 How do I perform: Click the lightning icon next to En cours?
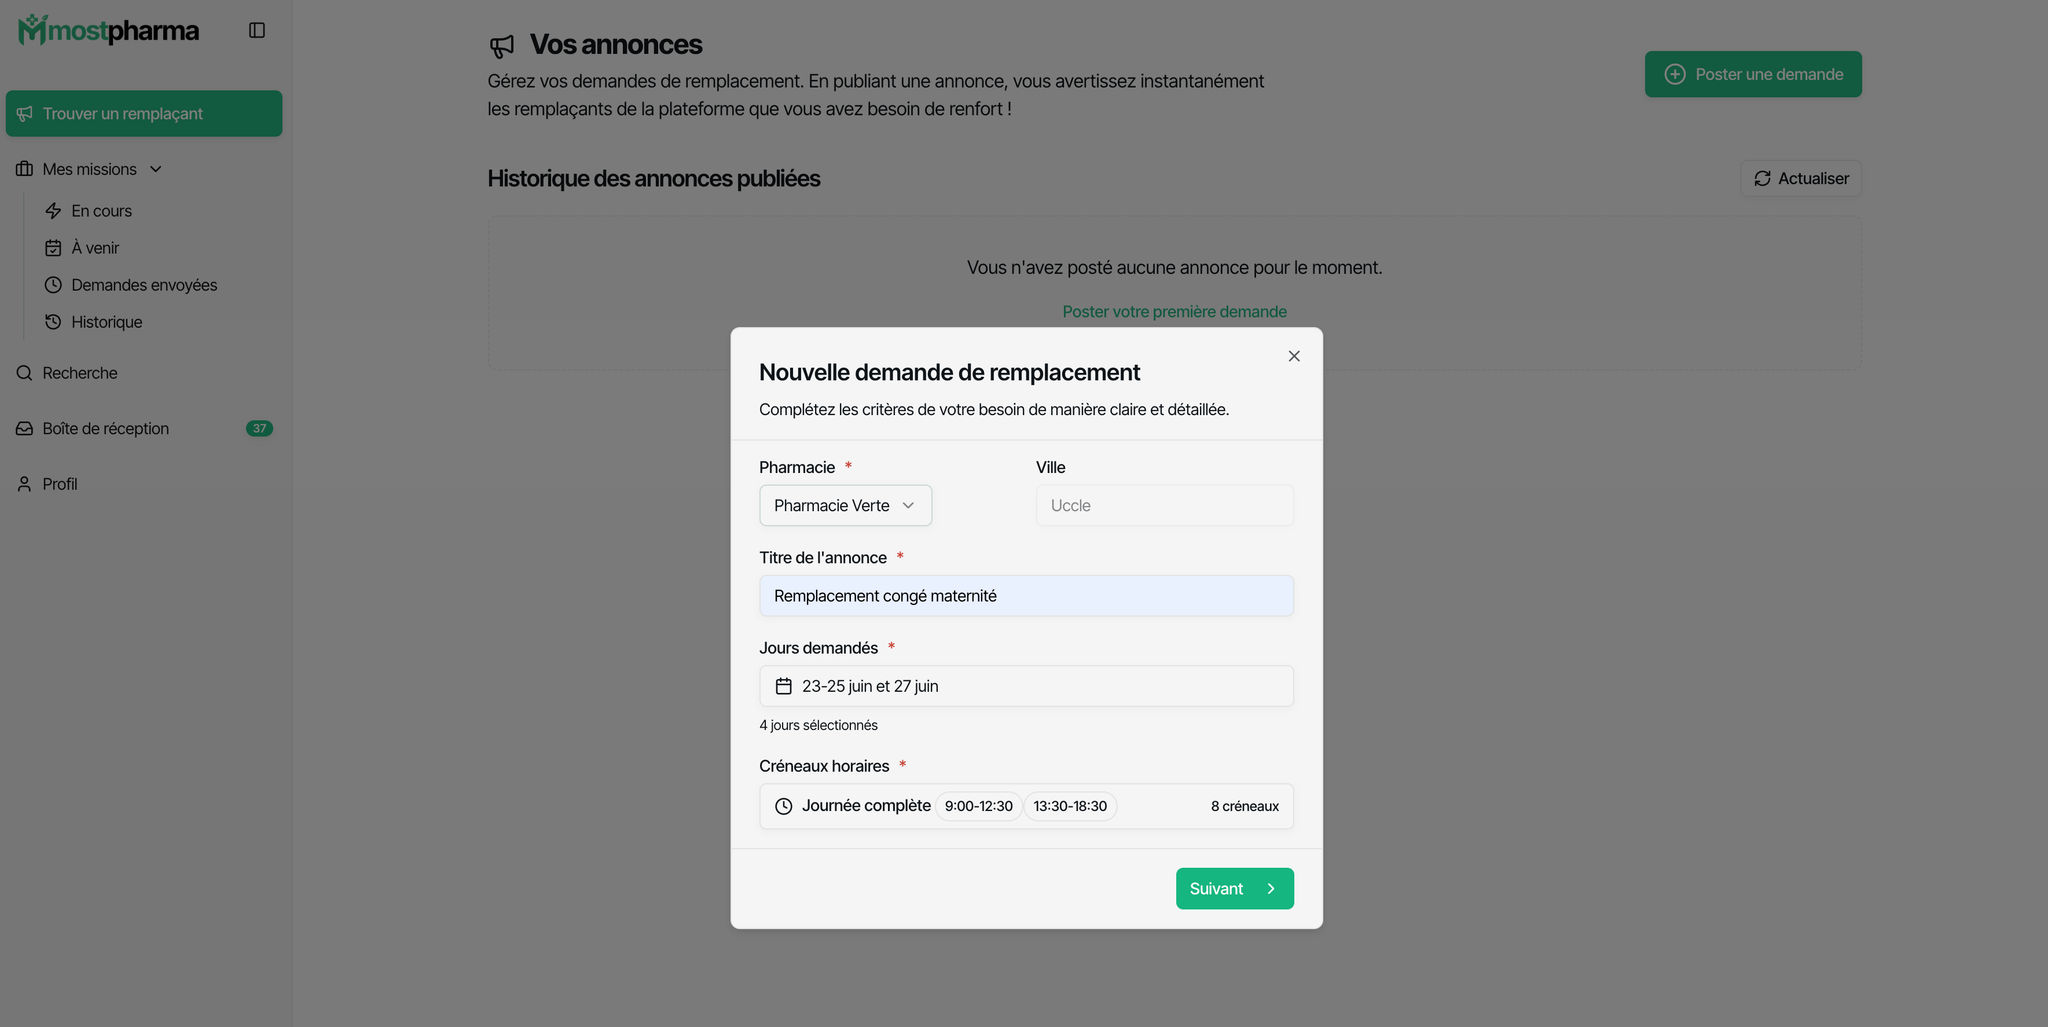pos(53,211)
